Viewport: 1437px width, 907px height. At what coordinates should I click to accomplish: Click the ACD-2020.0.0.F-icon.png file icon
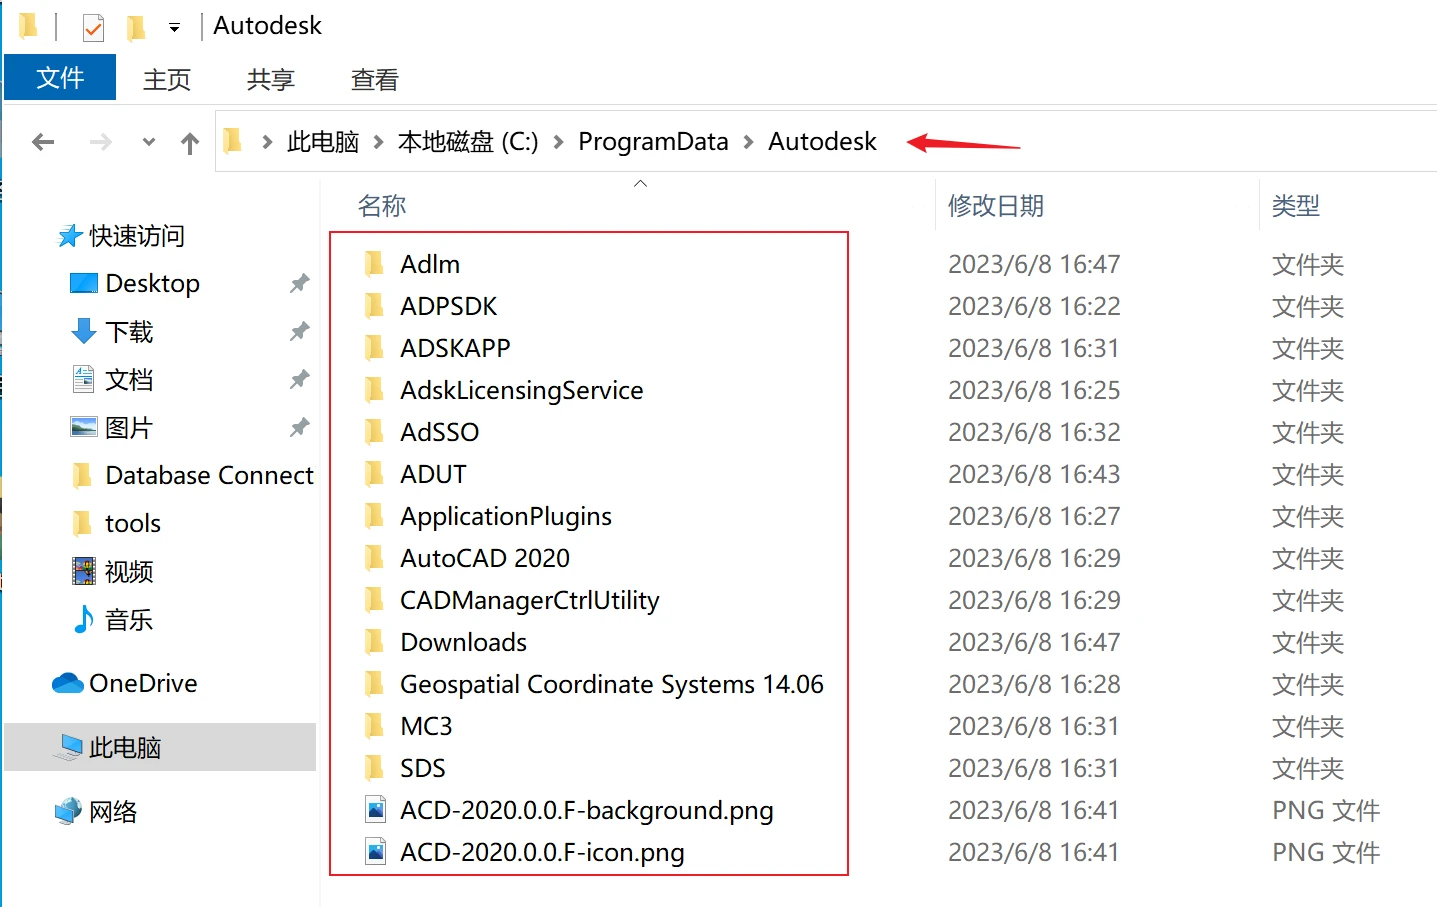click(x=375, y=852)
